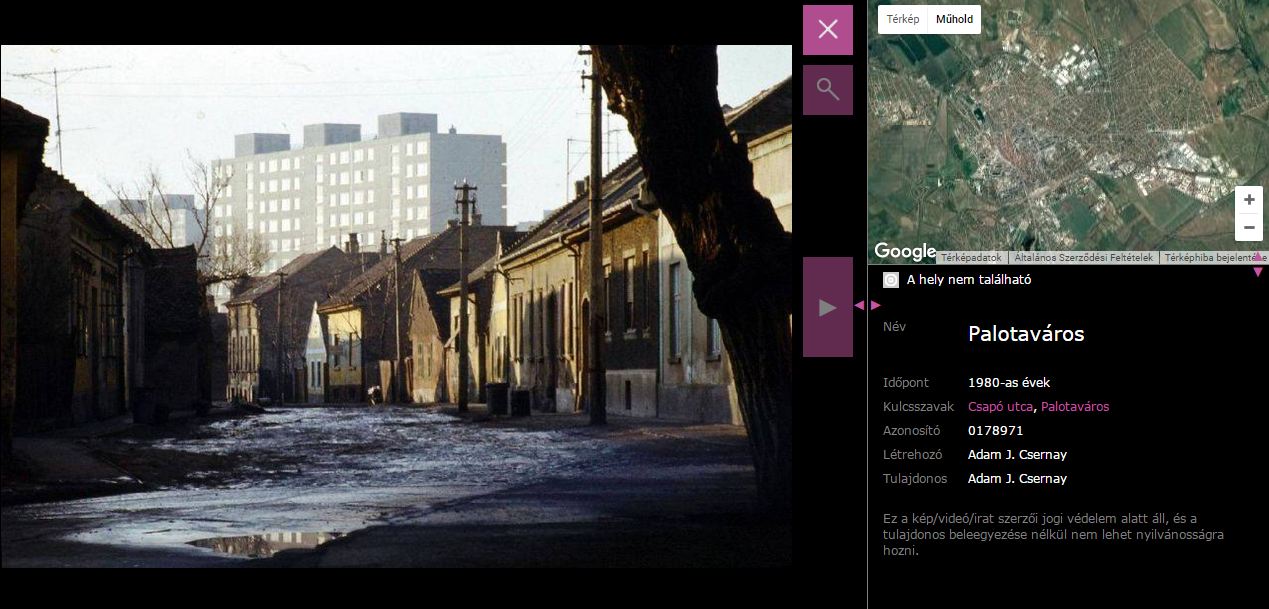This screenshot has width=1269, height=609.
Task: Click the small pink right arrow on the panel divider
Action: click(876, 305)
